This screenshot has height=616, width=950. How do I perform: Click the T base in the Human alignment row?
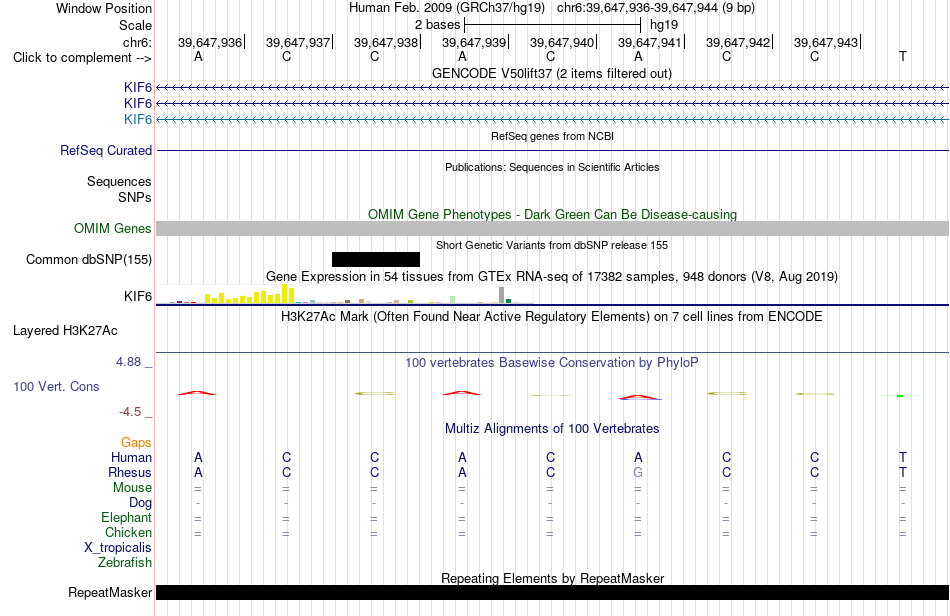903,457
